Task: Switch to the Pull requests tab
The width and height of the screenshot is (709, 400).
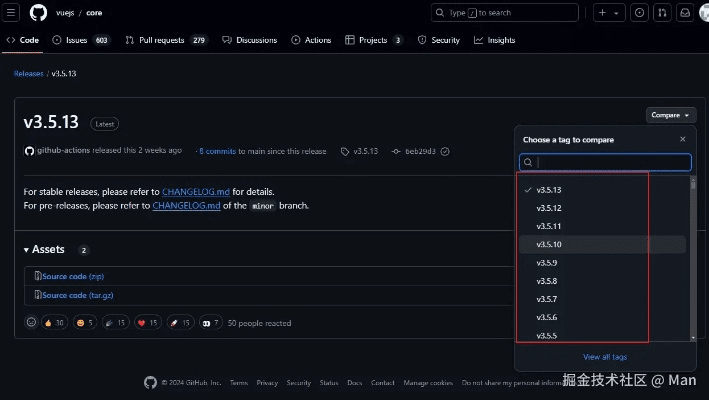Action: pos(166,40)
